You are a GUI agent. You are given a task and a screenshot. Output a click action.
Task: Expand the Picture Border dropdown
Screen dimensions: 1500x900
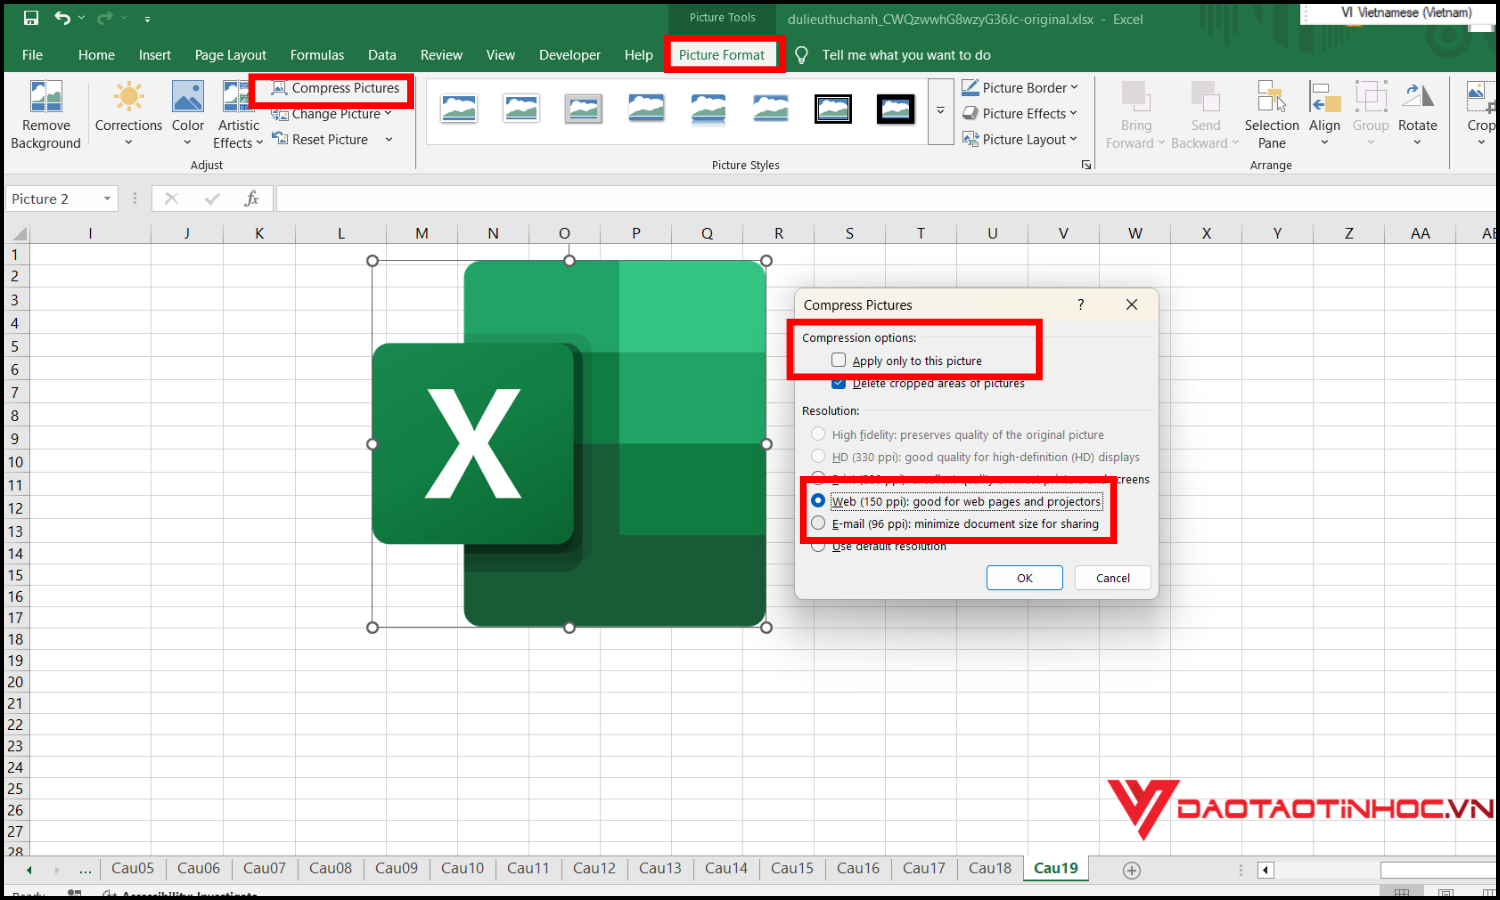point(1074,88)
